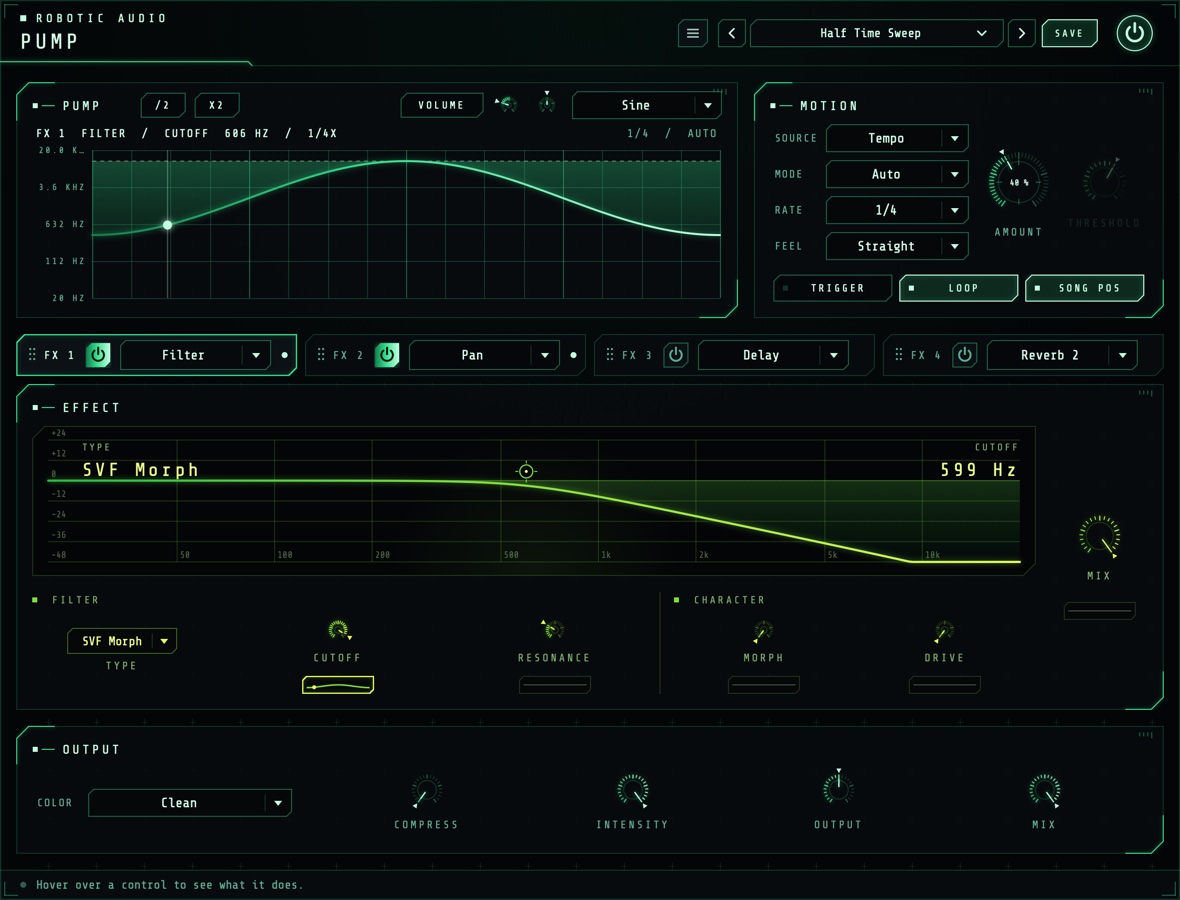The height and width of the screenshot is (900, 1180).
Task: Click the modulation slot under the CUTOFF knob
Action: [338, 685]
